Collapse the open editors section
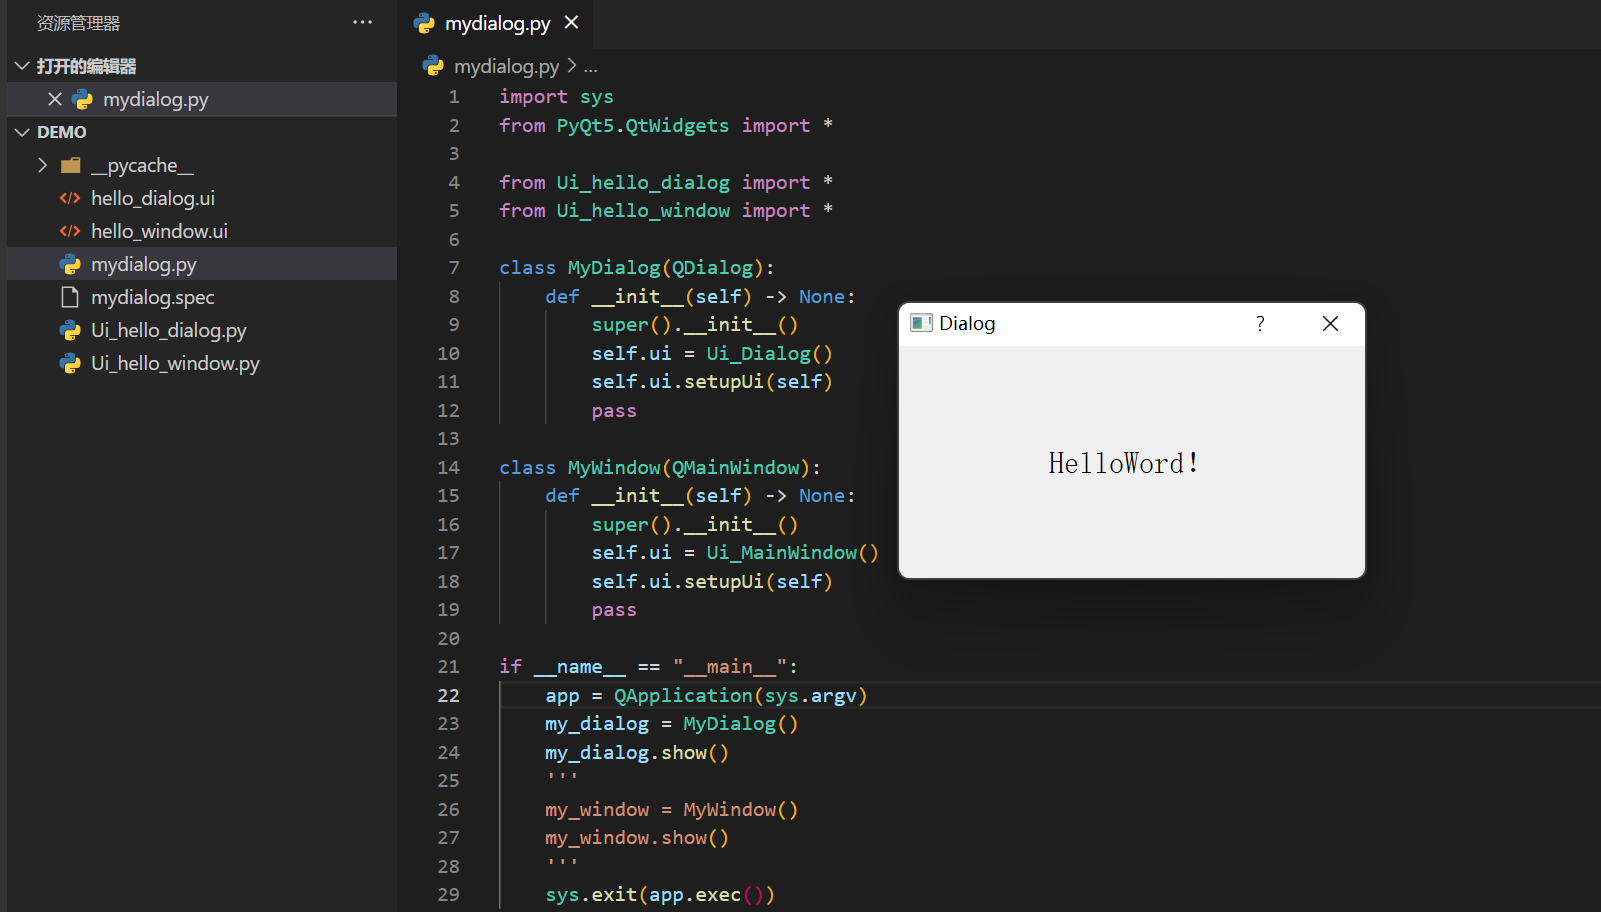Image resolution: width=1601 pixels, height=912 pixels. (x=22, y=66)
